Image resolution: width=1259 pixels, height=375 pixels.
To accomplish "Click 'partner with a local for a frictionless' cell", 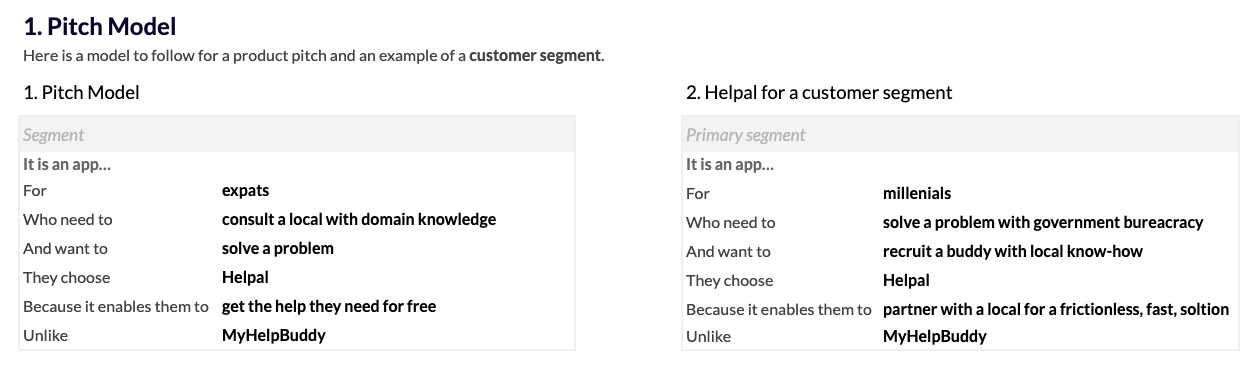I will tap(1056, 309).
